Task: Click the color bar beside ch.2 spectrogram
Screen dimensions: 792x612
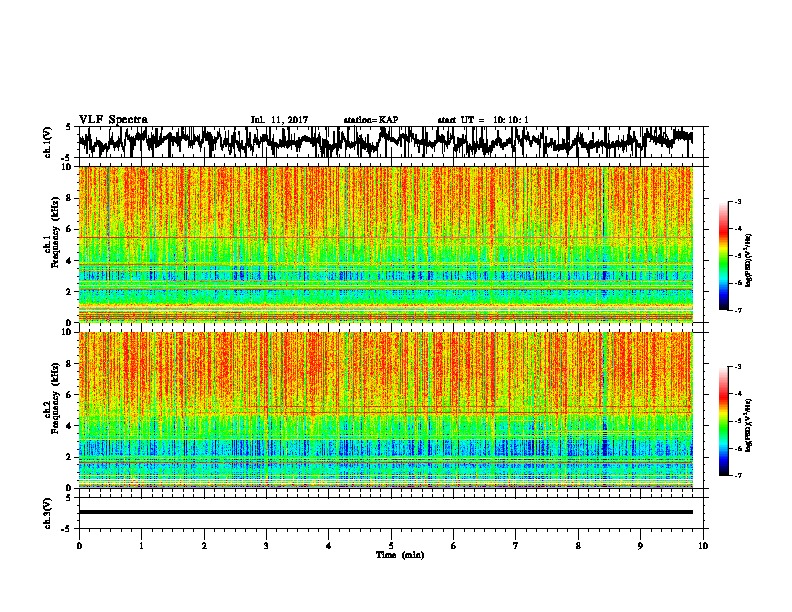Action: click(x=724, y=421)
